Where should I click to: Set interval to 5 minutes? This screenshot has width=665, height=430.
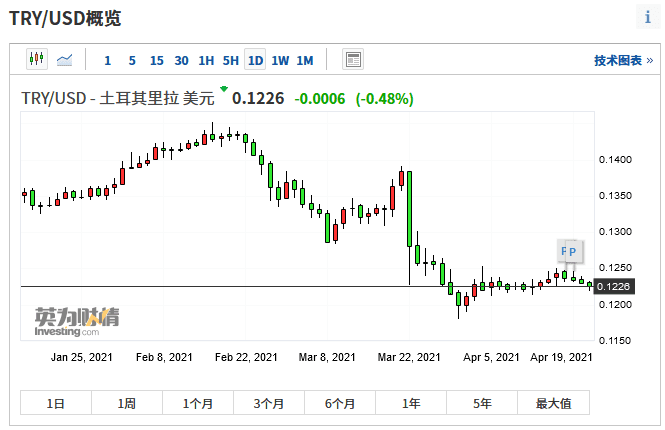coord(132,61)
